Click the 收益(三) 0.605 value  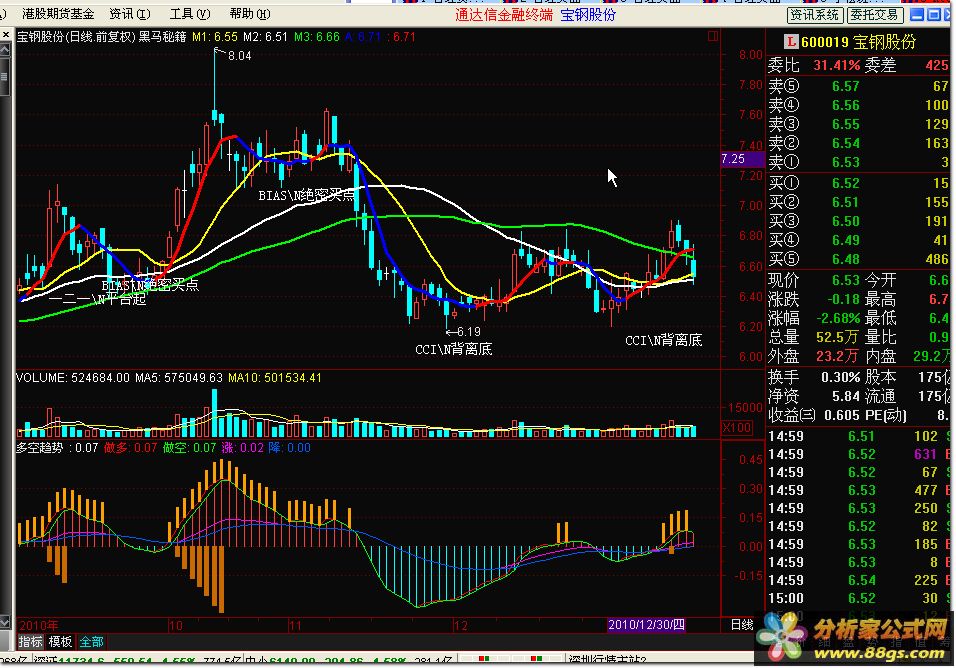841,415
